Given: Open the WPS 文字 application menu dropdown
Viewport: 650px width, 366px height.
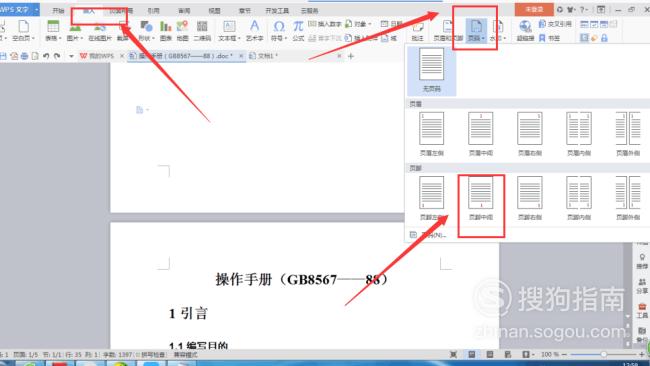Looking at the screenshot, I should [x=19, y=9].
